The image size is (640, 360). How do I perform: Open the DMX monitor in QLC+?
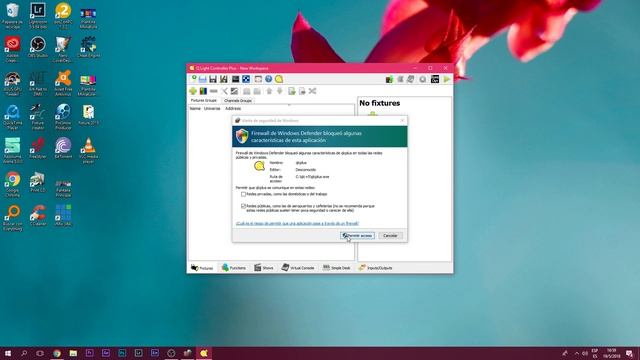coord(236,79)
